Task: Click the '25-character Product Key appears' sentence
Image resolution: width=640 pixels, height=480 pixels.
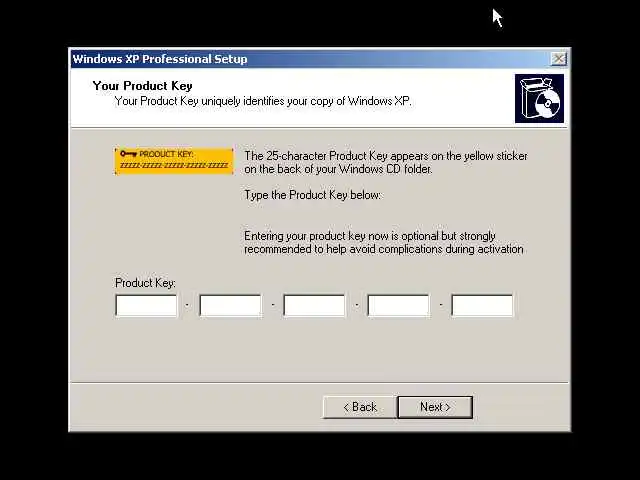Action: (386, 162)
